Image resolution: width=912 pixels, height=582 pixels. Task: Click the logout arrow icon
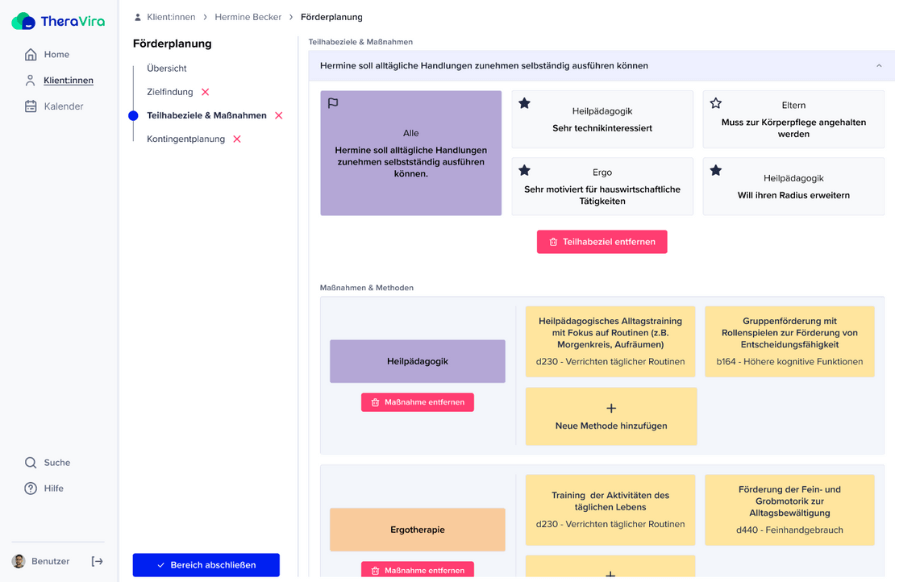pyautogui.click(x=97, y=561)
